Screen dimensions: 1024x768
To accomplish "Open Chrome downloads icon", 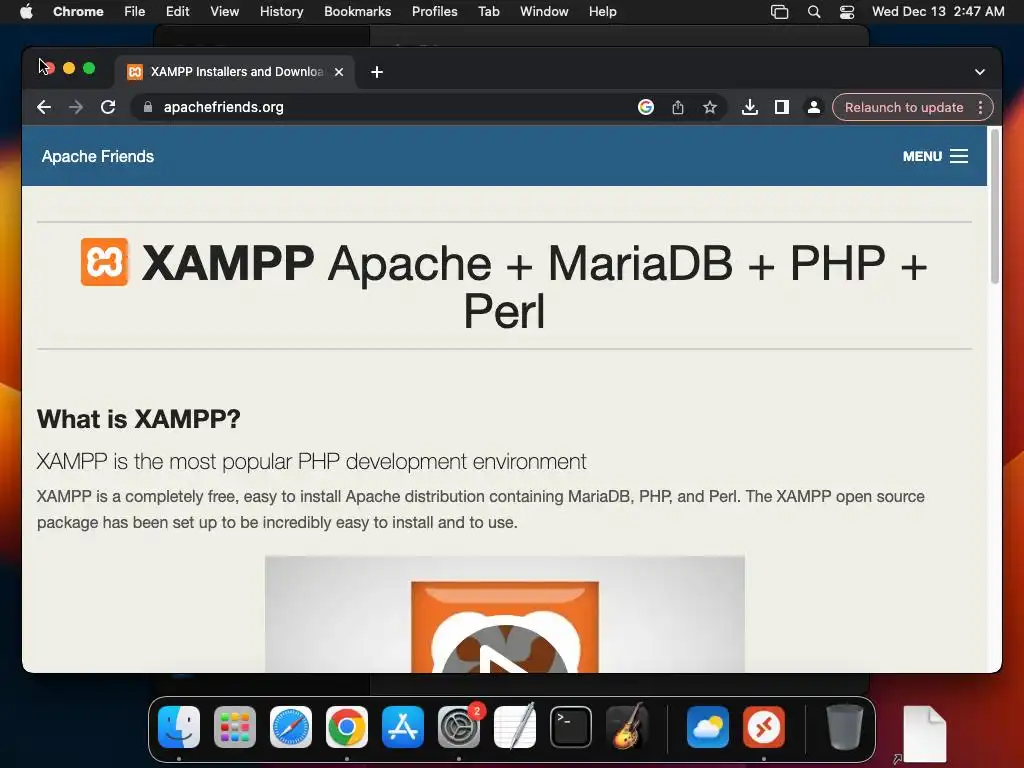I will pos(750,107).
